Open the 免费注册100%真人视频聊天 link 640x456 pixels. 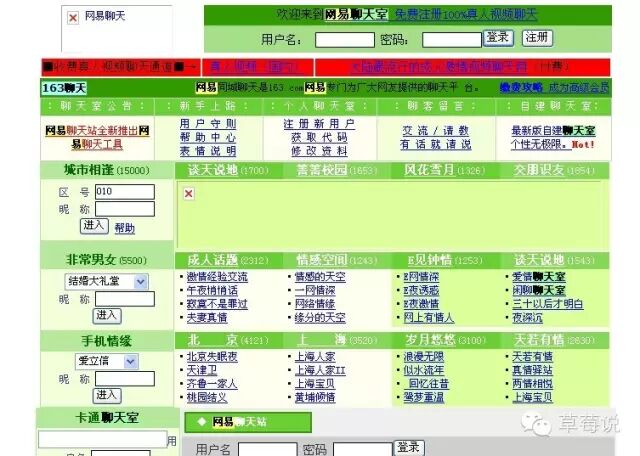tap(466, 15)
